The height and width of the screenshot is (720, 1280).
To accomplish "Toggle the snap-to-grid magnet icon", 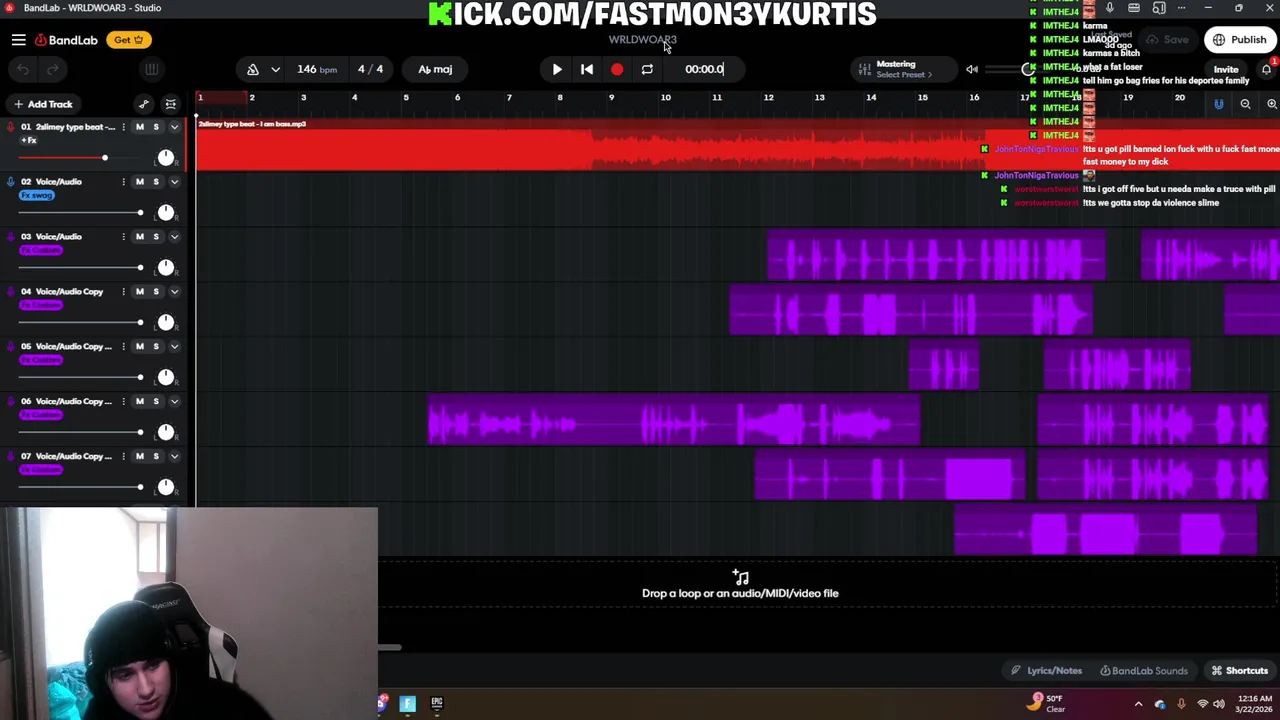I will 1219,104.
